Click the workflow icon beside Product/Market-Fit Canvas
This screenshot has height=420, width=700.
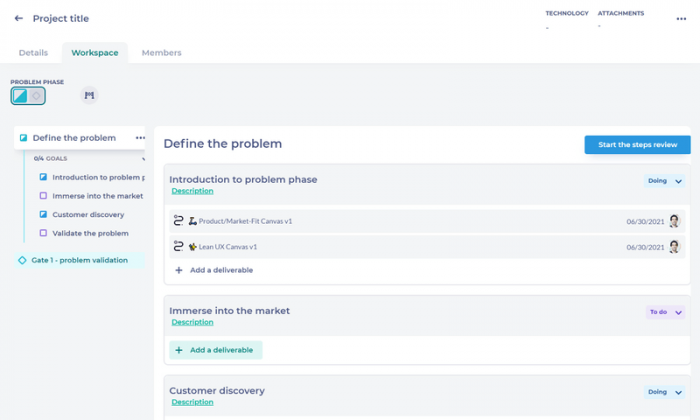coord(178,220)
